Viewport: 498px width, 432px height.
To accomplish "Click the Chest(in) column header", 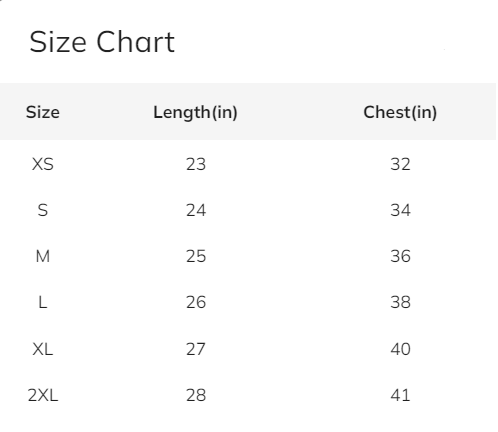I will pyautogui.click(x=400, y=112).
